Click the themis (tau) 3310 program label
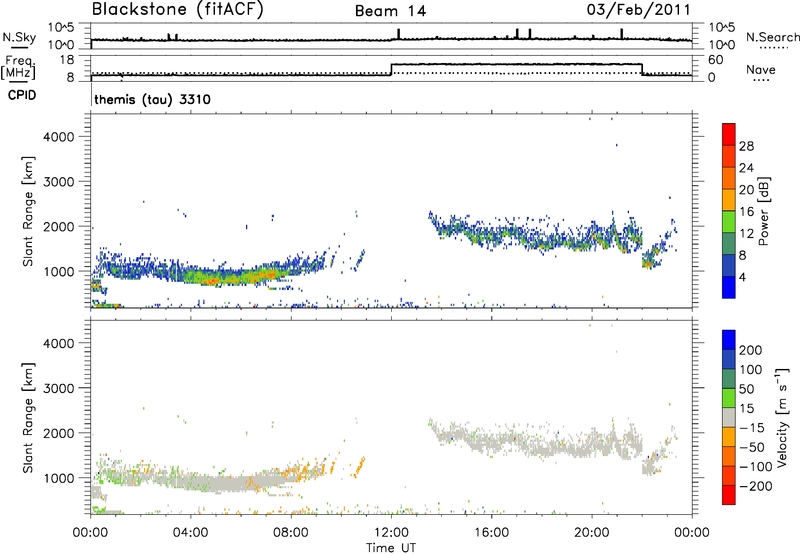The height and width of the screenshot is (554, 800). coord(152,99)
